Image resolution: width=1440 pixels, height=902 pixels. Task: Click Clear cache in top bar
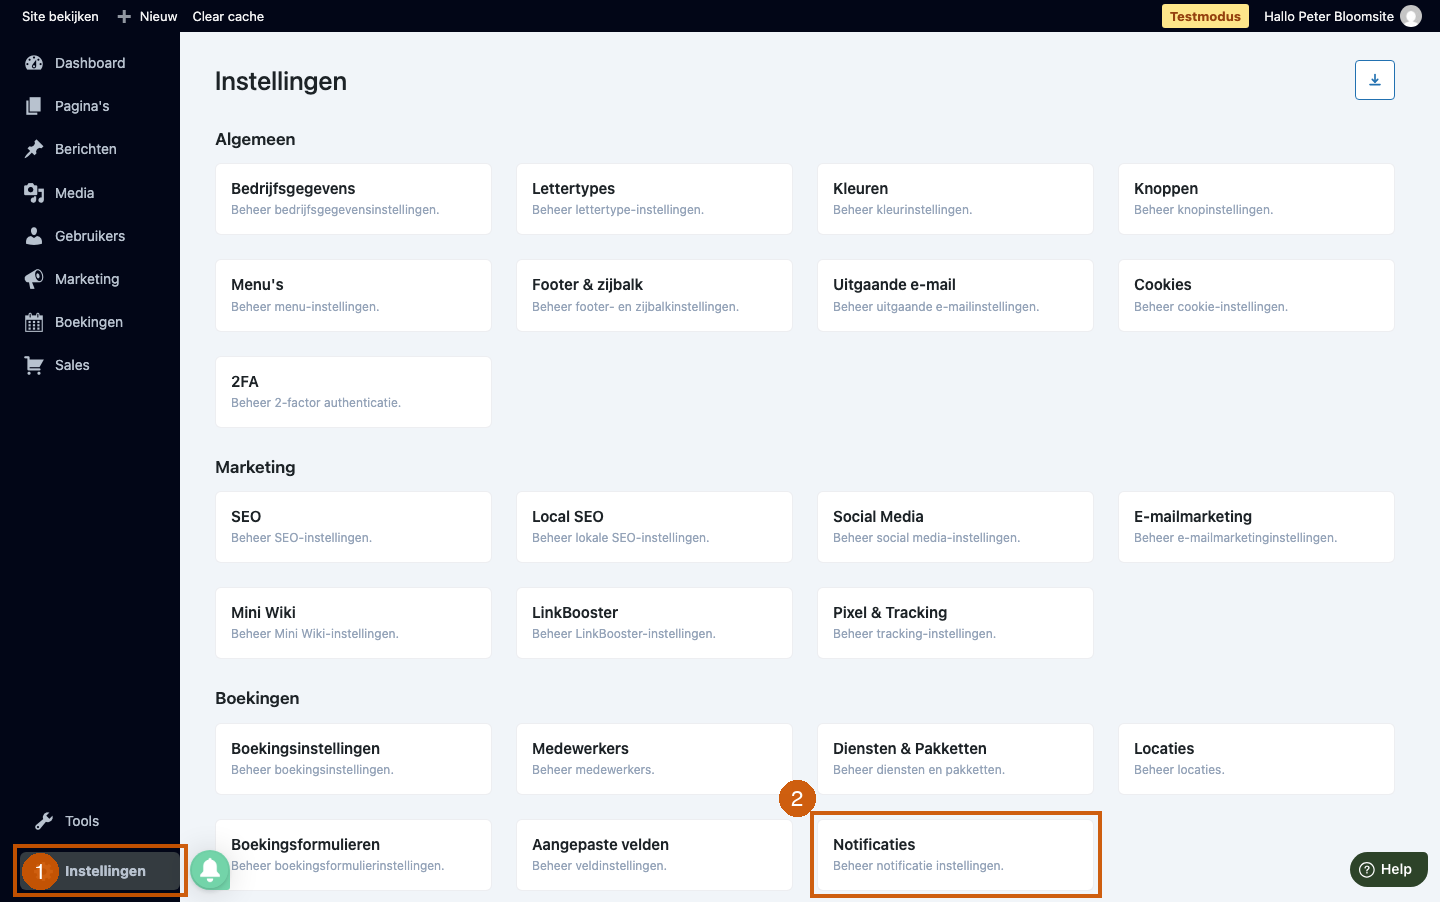click(228, 16)
